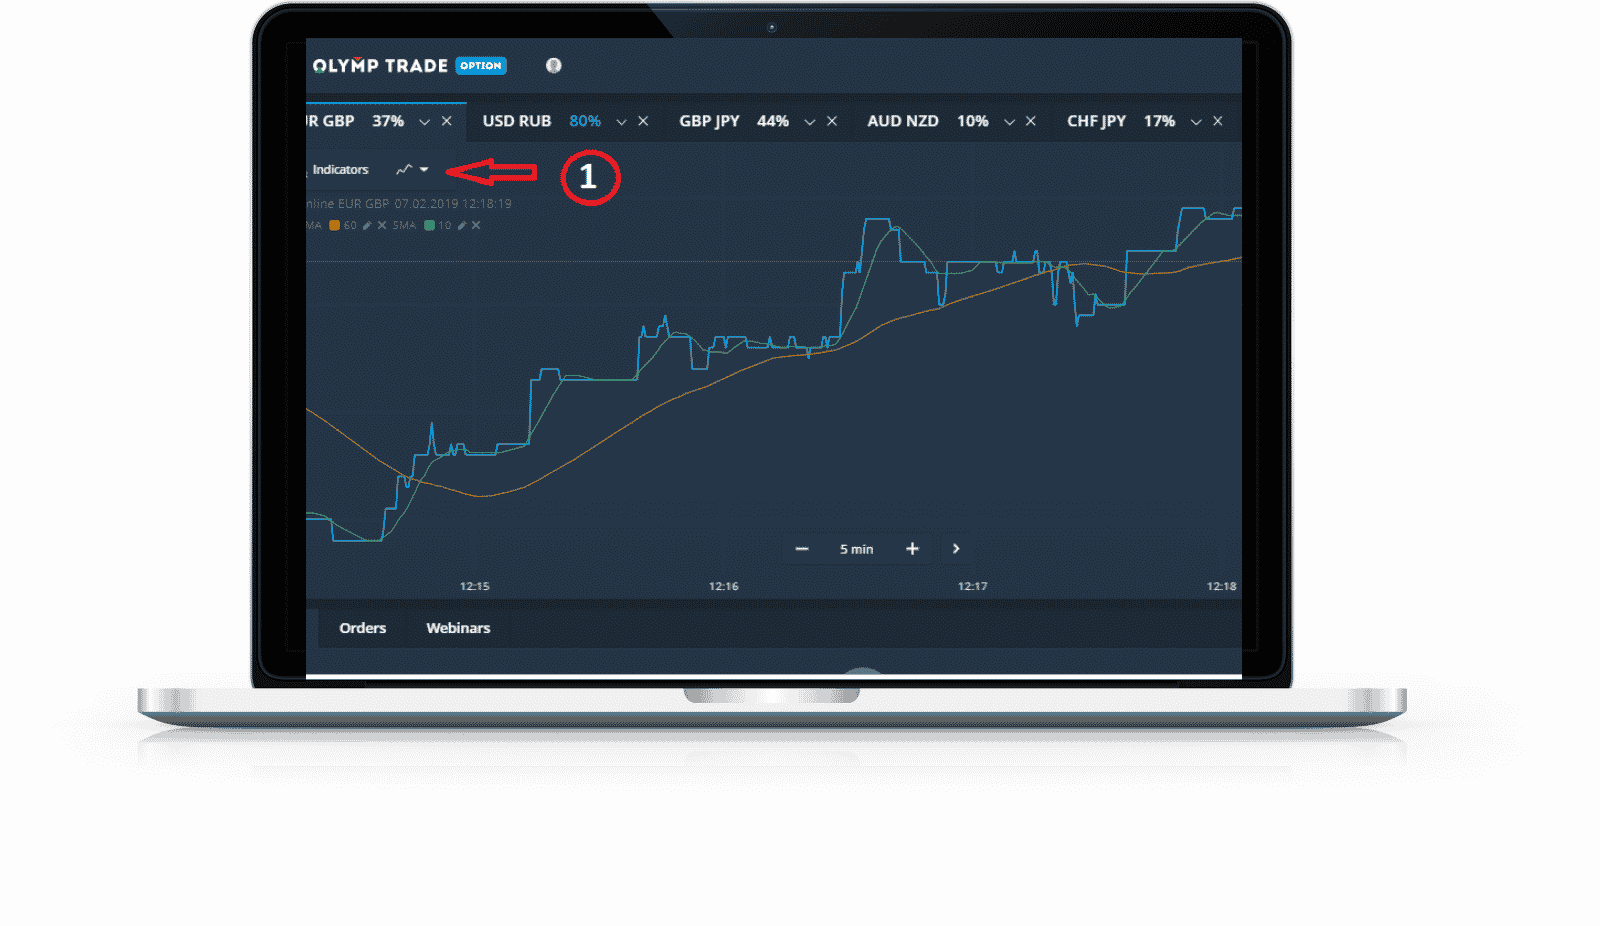Expand the USD RUB tab chevron

(x=621, y=122)
